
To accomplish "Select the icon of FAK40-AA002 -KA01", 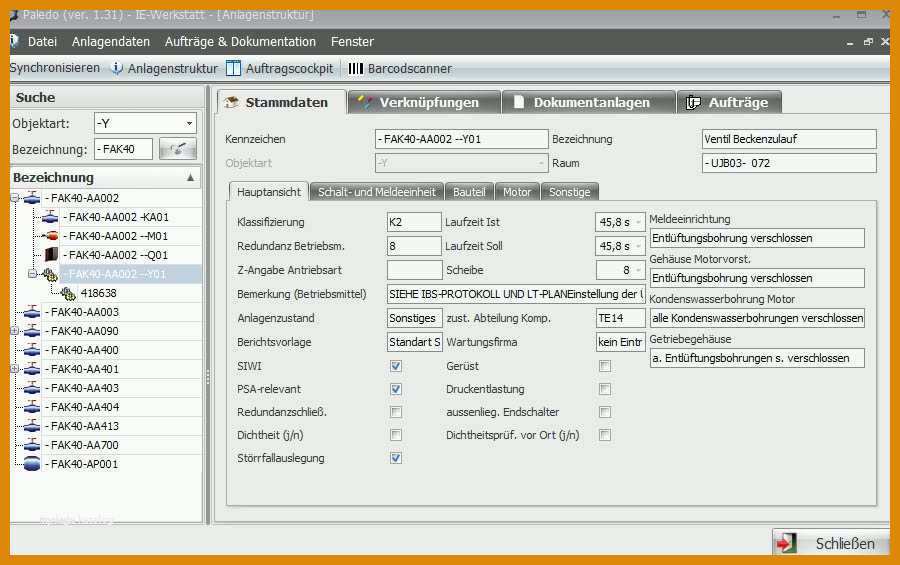I will pyautogui.click(x=51, y=217).
